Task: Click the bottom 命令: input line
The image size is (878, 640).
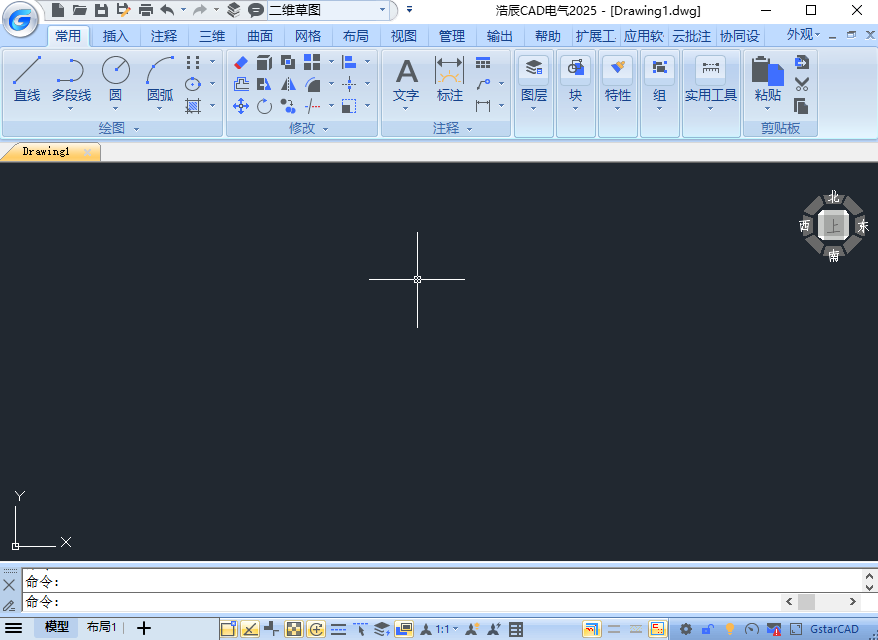Action: pyautogui.click(x=401, y=602)
